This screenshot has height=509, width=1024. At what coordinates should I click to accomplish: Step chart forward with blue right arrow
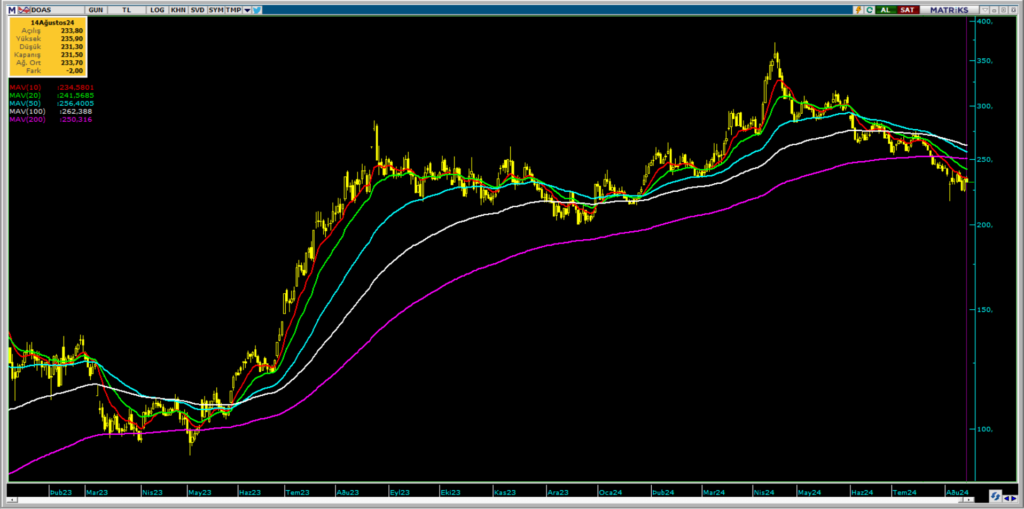1014,499
